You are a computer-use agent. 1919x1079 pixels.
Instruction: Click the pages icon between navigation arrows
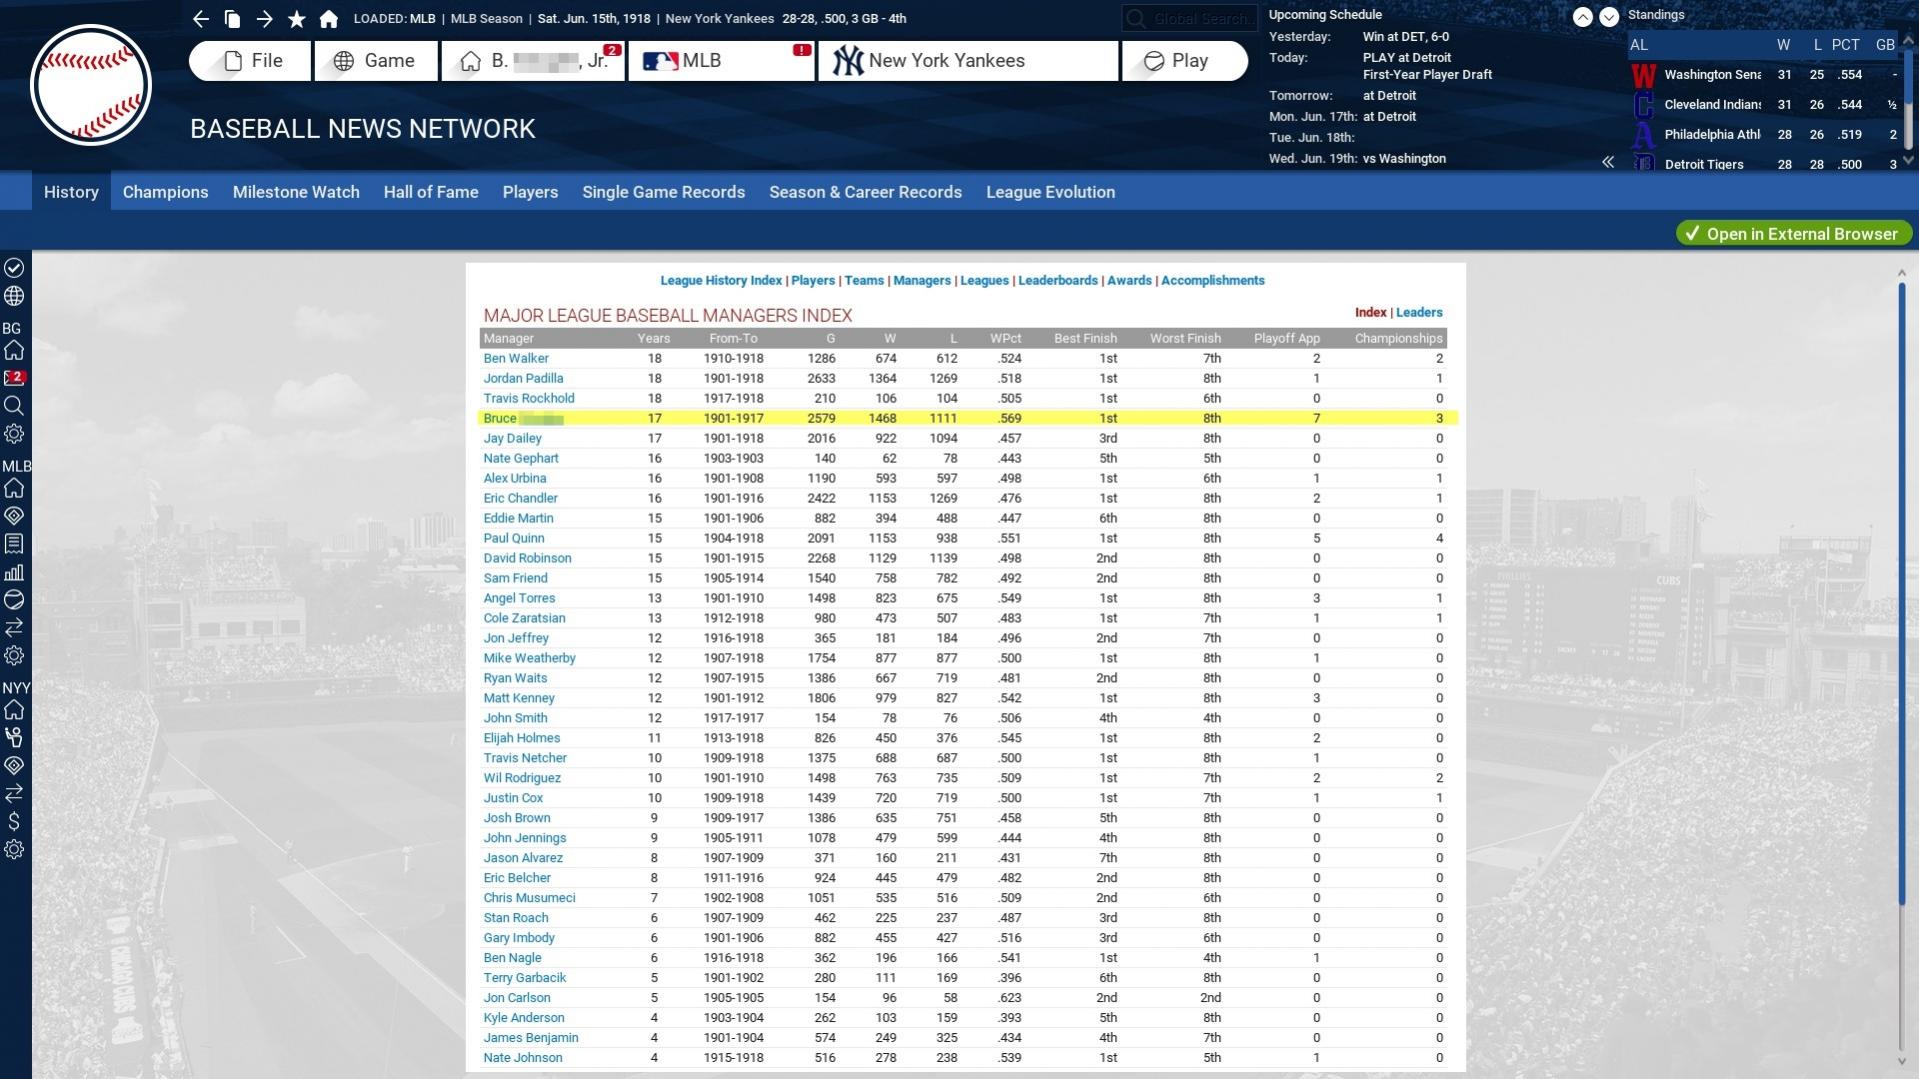[x=232, y=19]
